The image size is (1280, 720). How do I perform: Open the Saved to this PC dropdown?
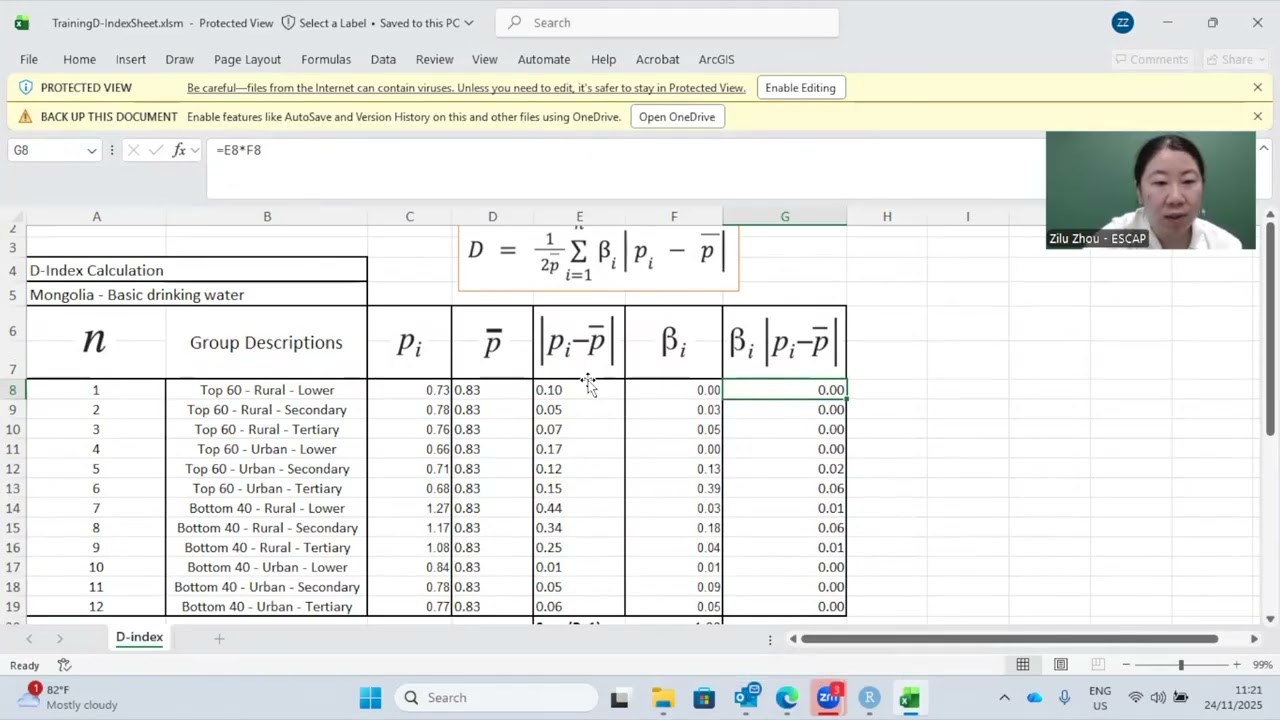pyautogui.click(x=428, y=22)
